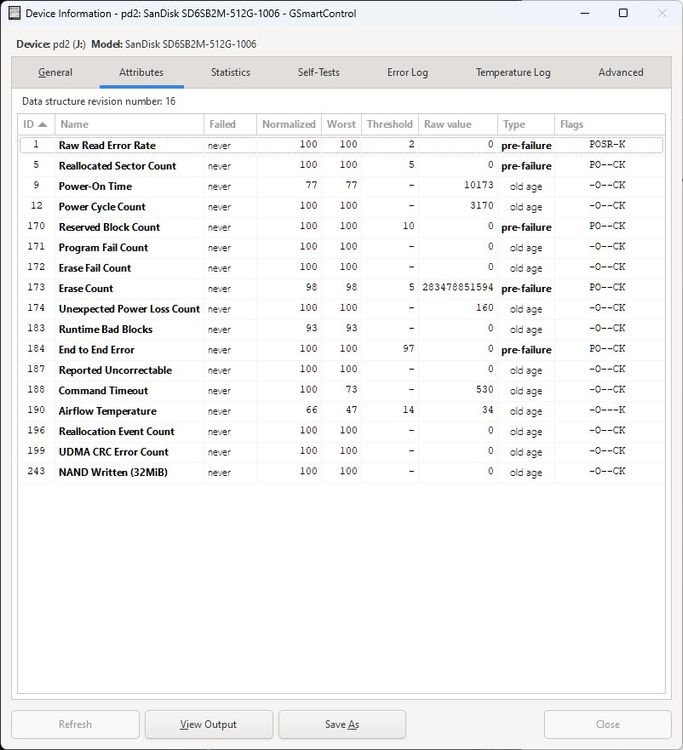Click the View Output button

point(209,724)
